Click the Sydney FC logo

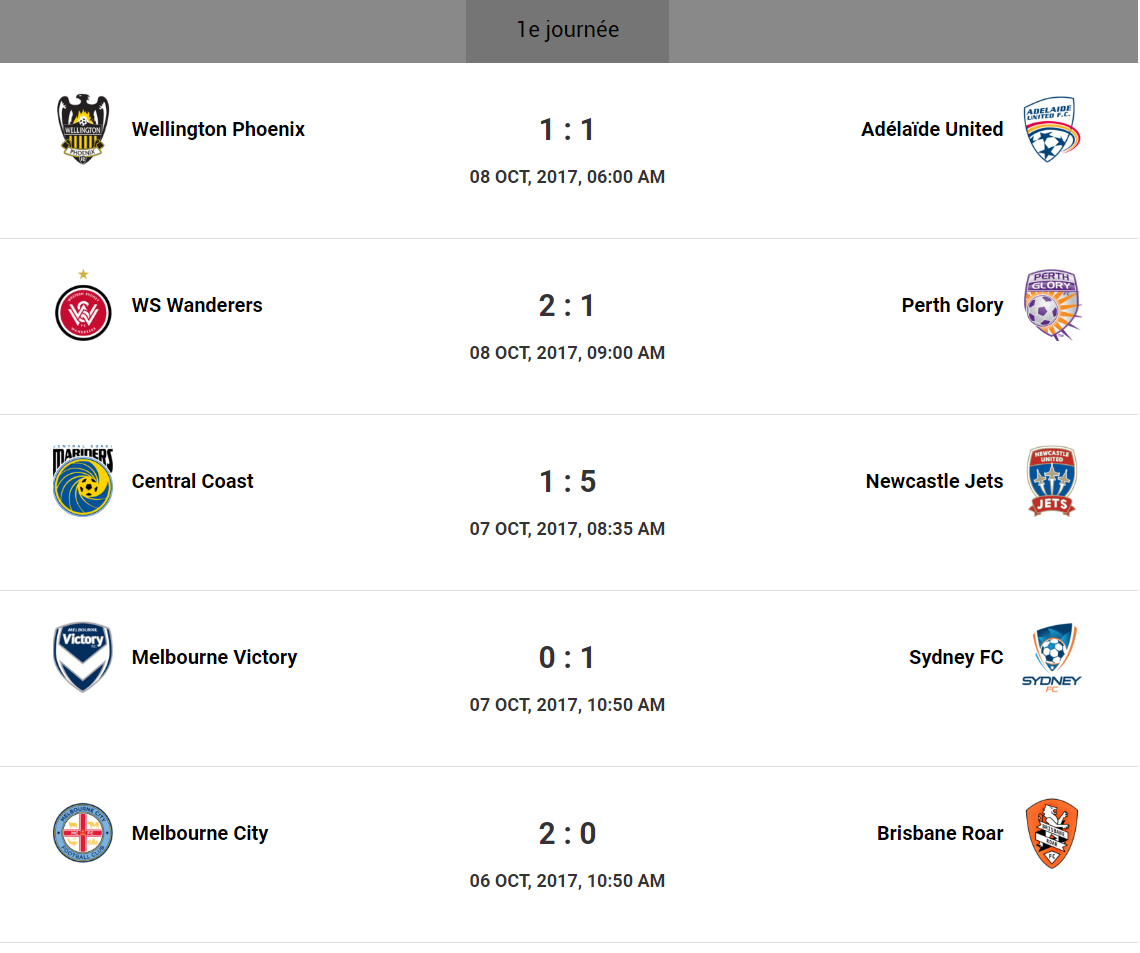click(x=1052, y=657)
